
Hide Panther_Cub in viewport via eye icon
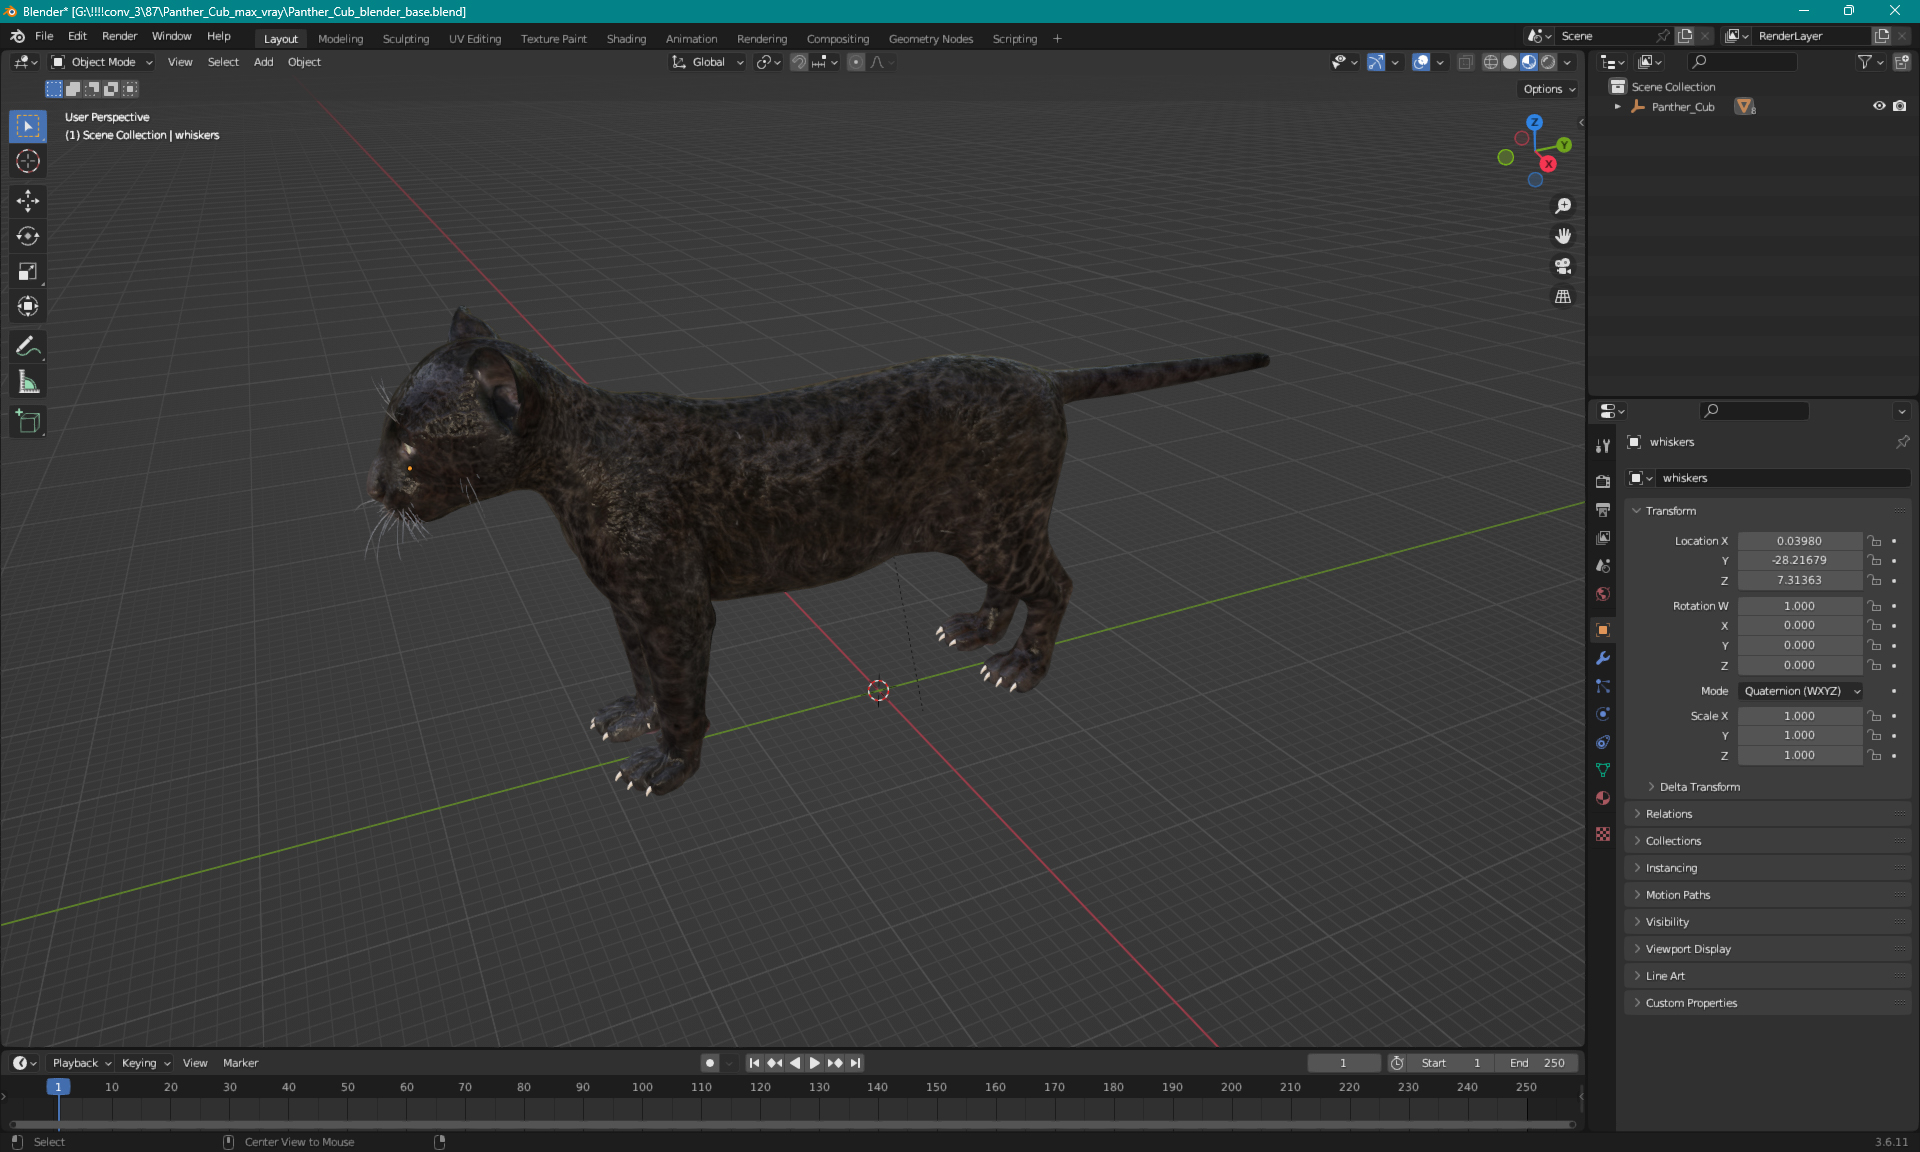(1879, 106)
